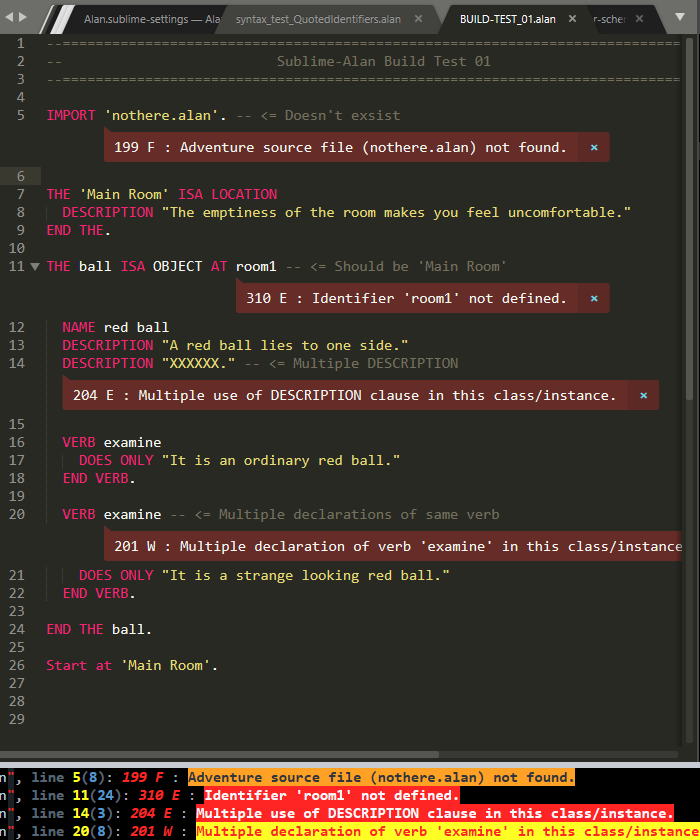700x840 pixels.
Task: Switch to syntax_test_QuotedIdentifiers.alan tab
Action: pos(318,19)
